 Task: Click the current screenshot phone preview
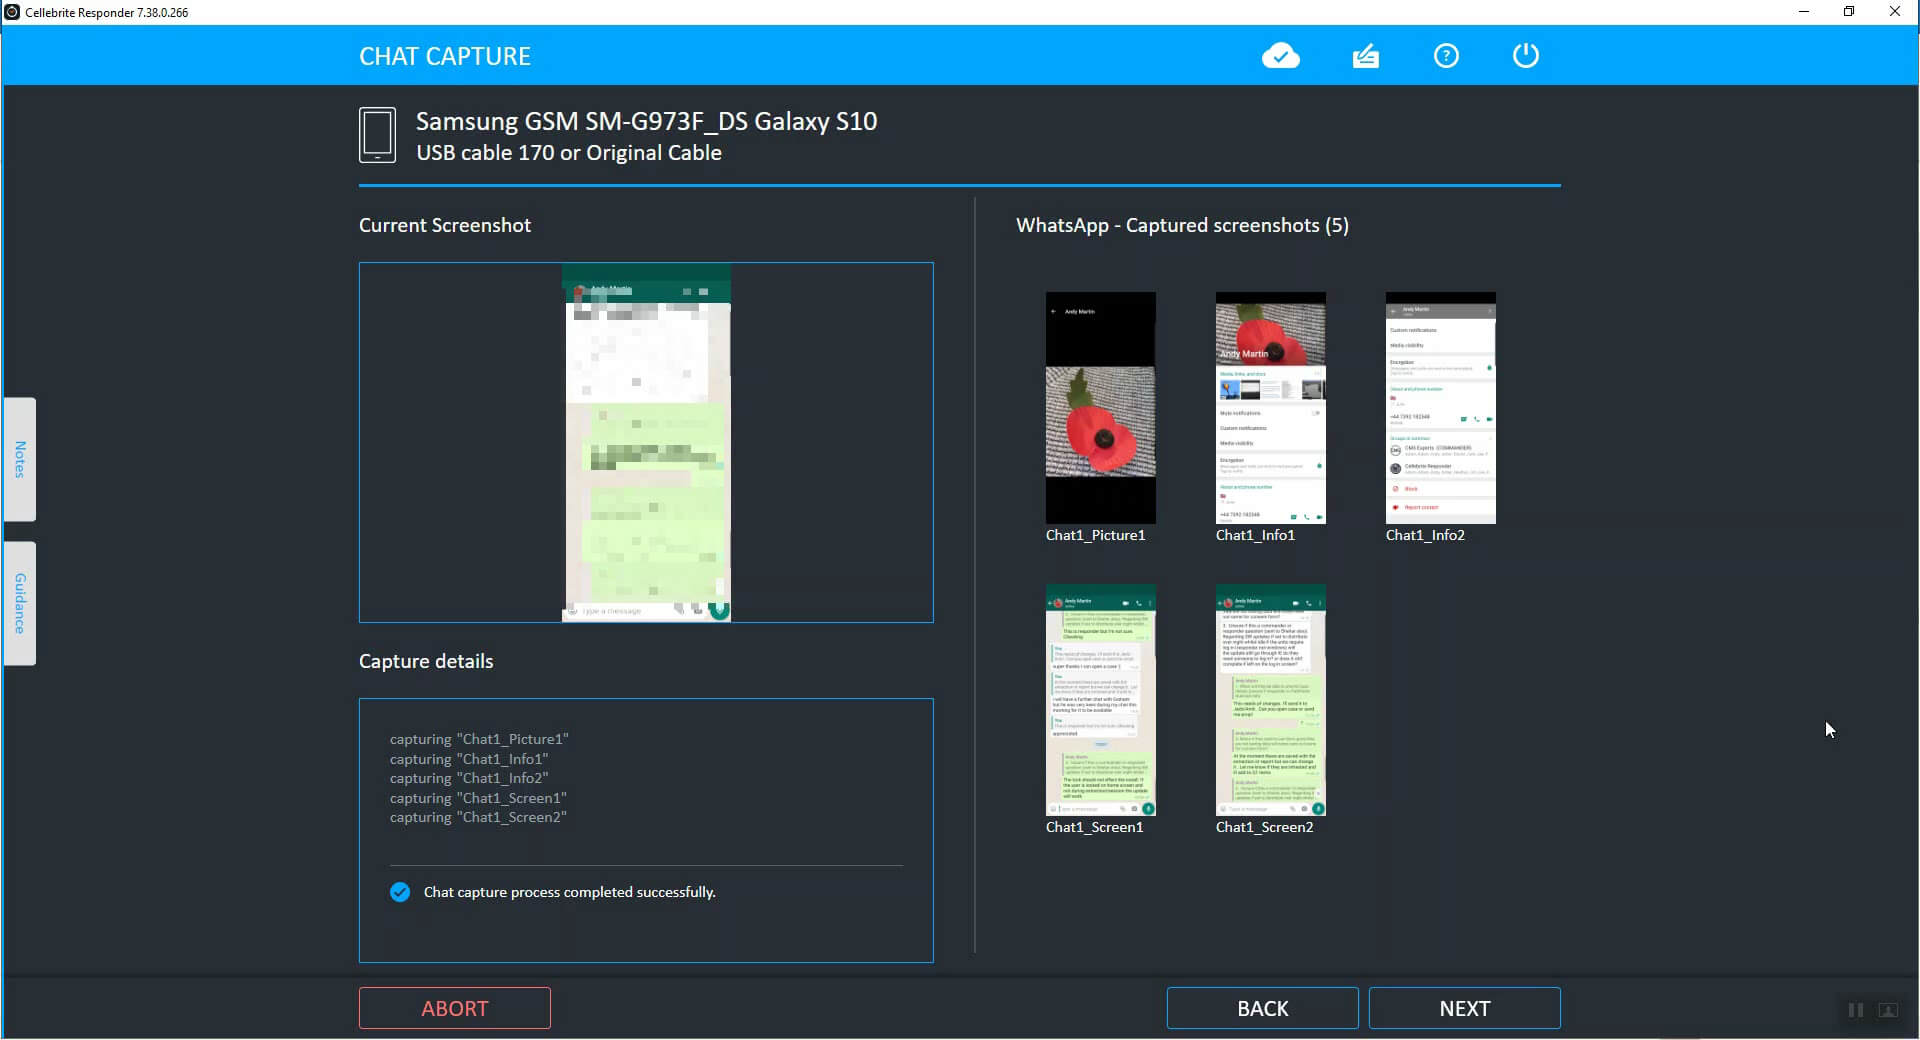[x=646, y=442]
